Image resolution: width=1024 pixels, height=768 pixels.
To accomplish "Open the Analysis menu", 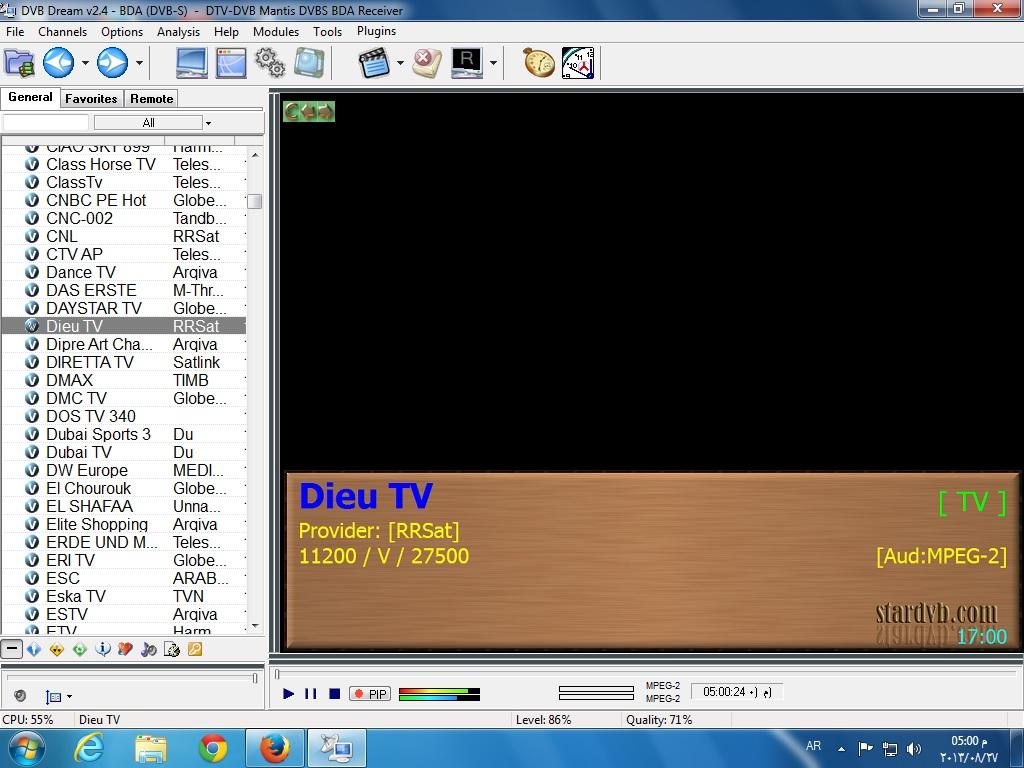I will tap(178, 31).
